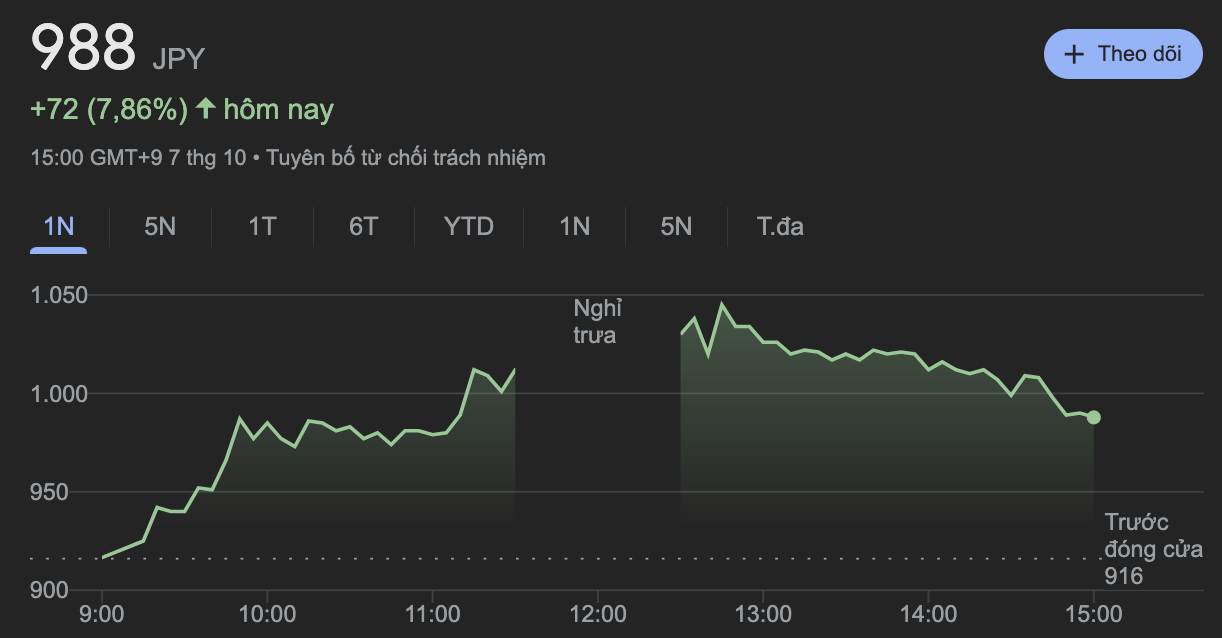Click the Trước đóng cửa 916 label
The height and width of the screenshot is (638, 1222).
(1153, 549)
